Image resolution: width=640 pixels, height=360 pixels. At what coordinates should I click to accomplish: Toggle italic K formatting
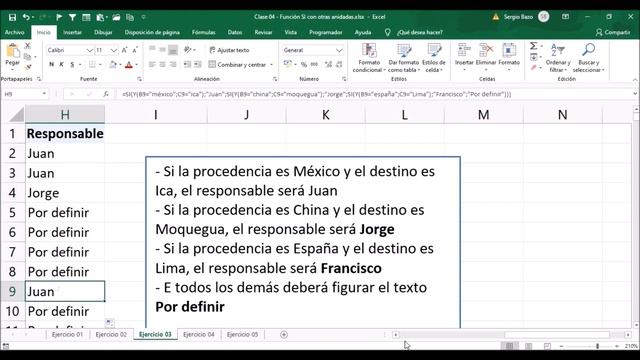(62, 64)
